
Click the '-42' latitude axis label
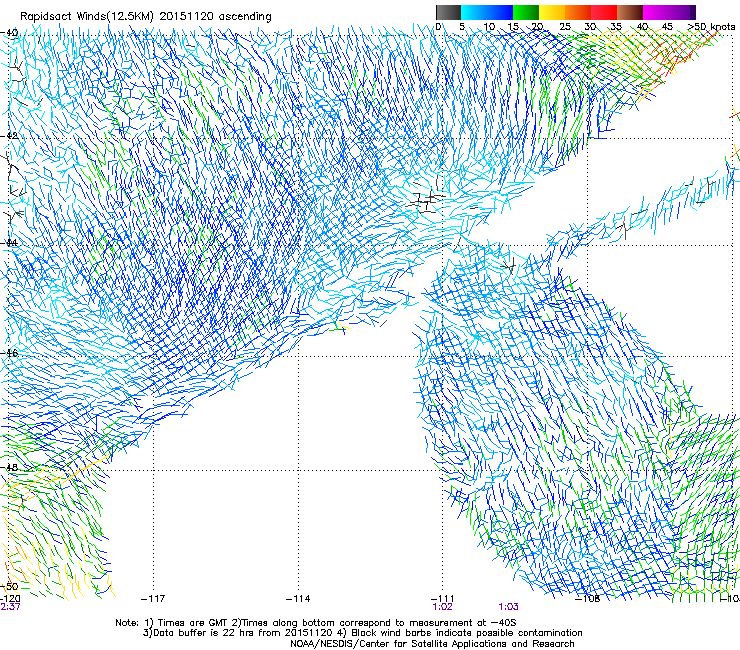tap(9, 136)
